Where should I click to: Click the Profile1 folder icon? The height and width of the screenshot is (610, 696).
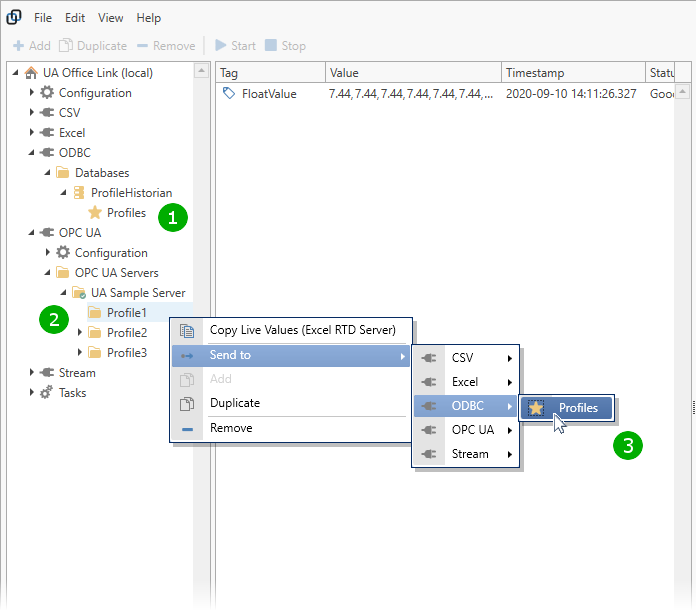coord(95,313)
